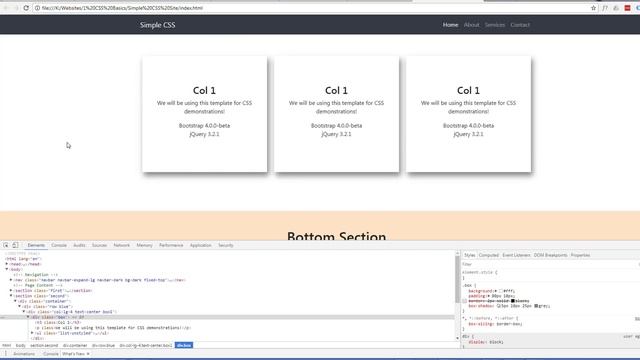This screenshot has width=640, height=360.
Task: Open the Performance panel tab
Action: point(171,245)
